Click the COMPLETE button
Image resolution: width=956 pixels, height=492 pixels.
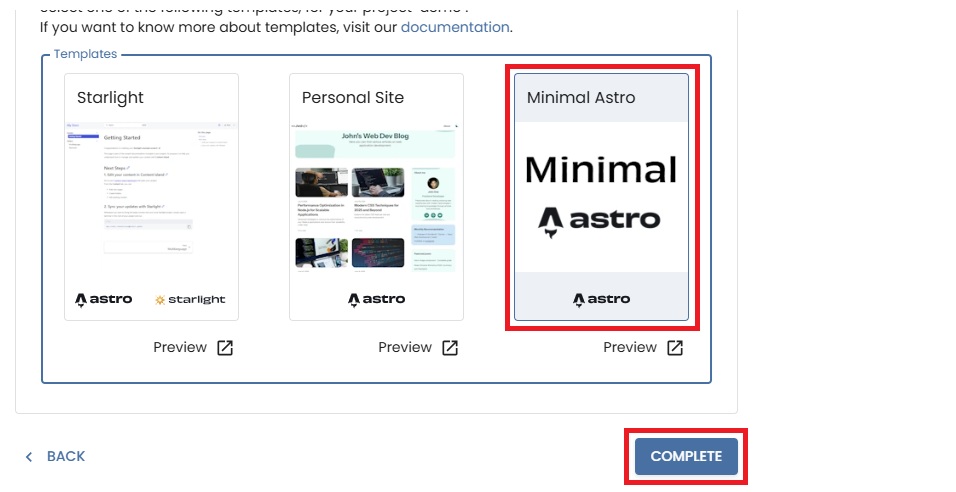pos(687,457)
